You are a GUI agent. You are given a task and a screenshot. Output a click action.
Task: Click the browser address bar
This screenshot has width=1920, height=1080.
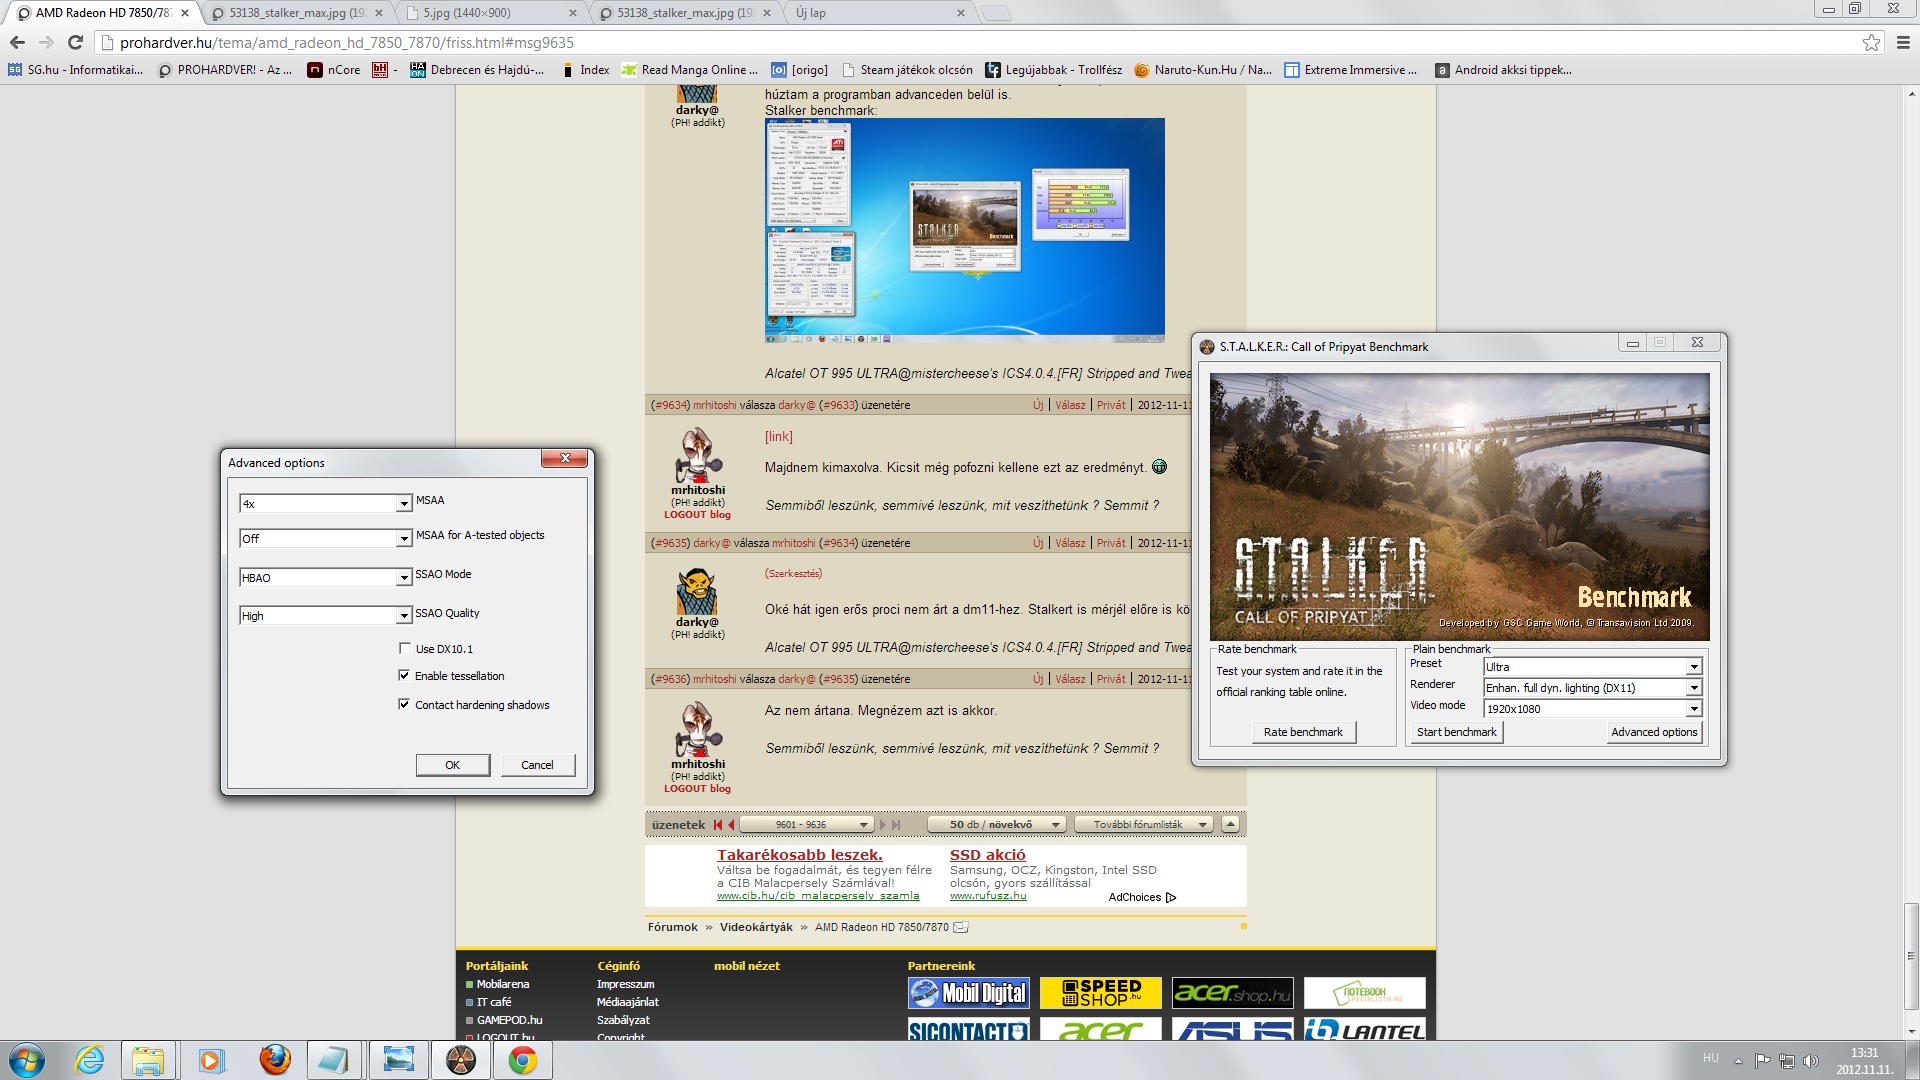pyautogui.click(x=980, y=42)
